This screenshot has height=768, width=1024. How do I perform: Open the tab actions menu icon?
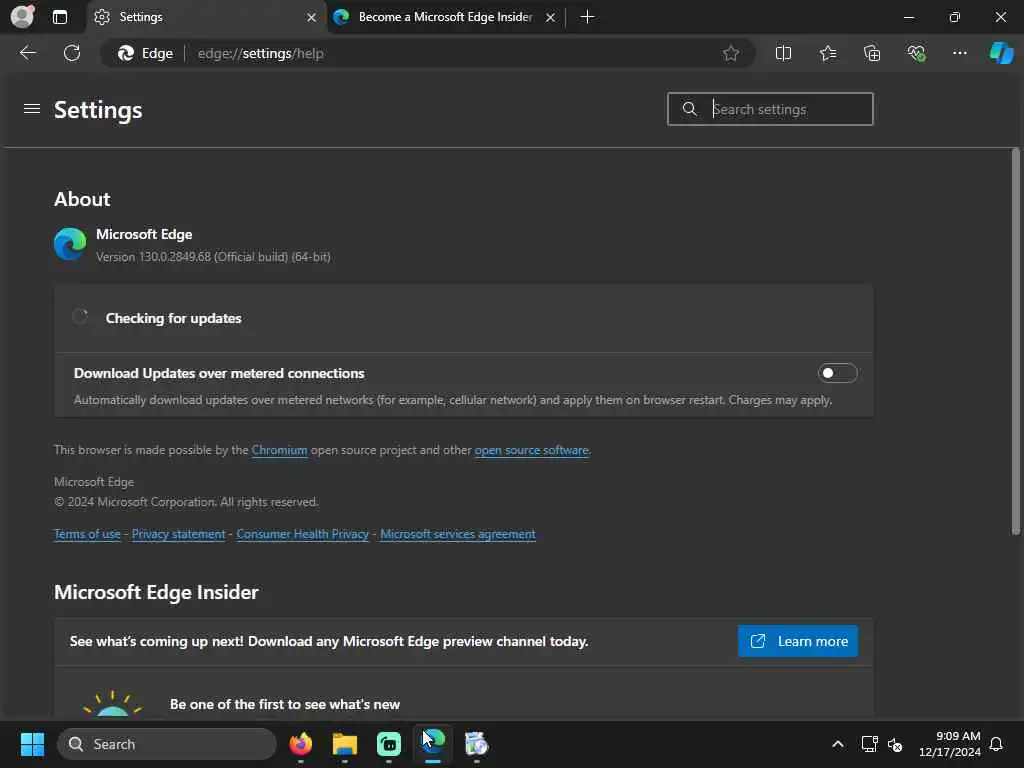[x=59, y=17]
